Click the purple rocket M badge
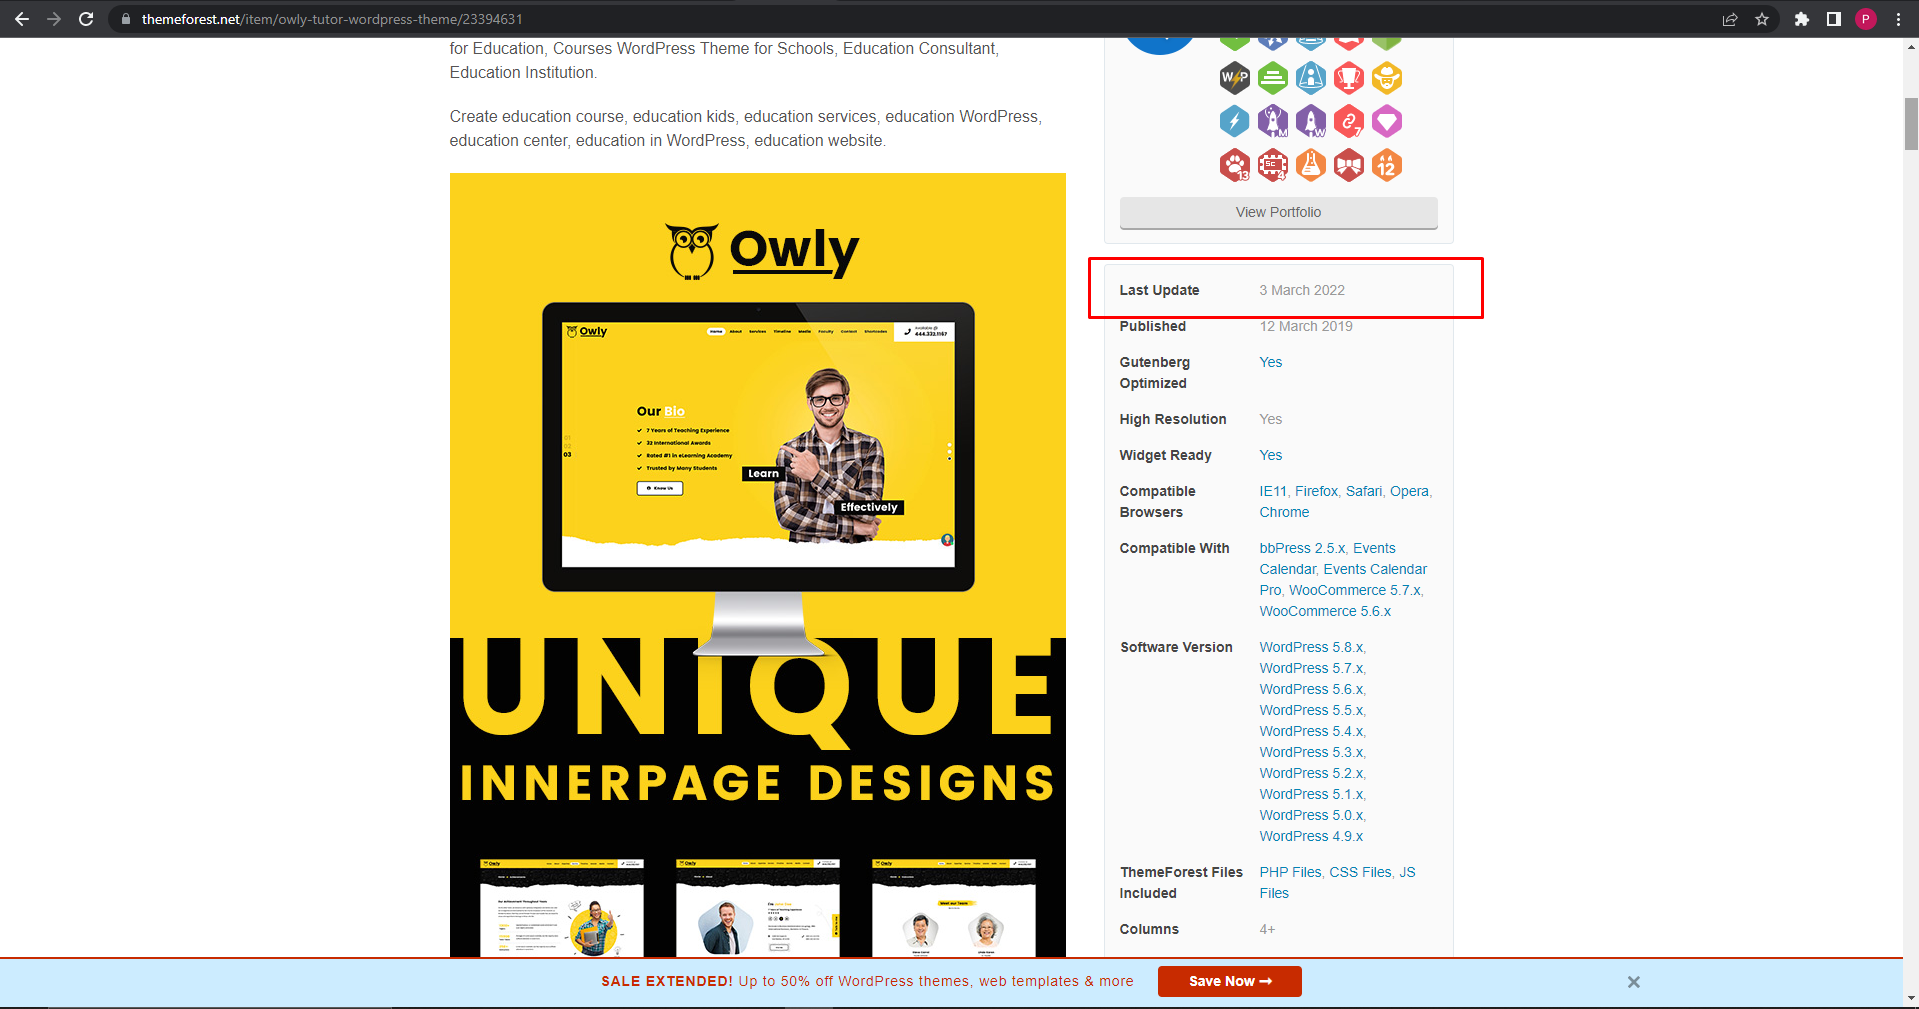1919x1009 pixels. pos(1273,121)
